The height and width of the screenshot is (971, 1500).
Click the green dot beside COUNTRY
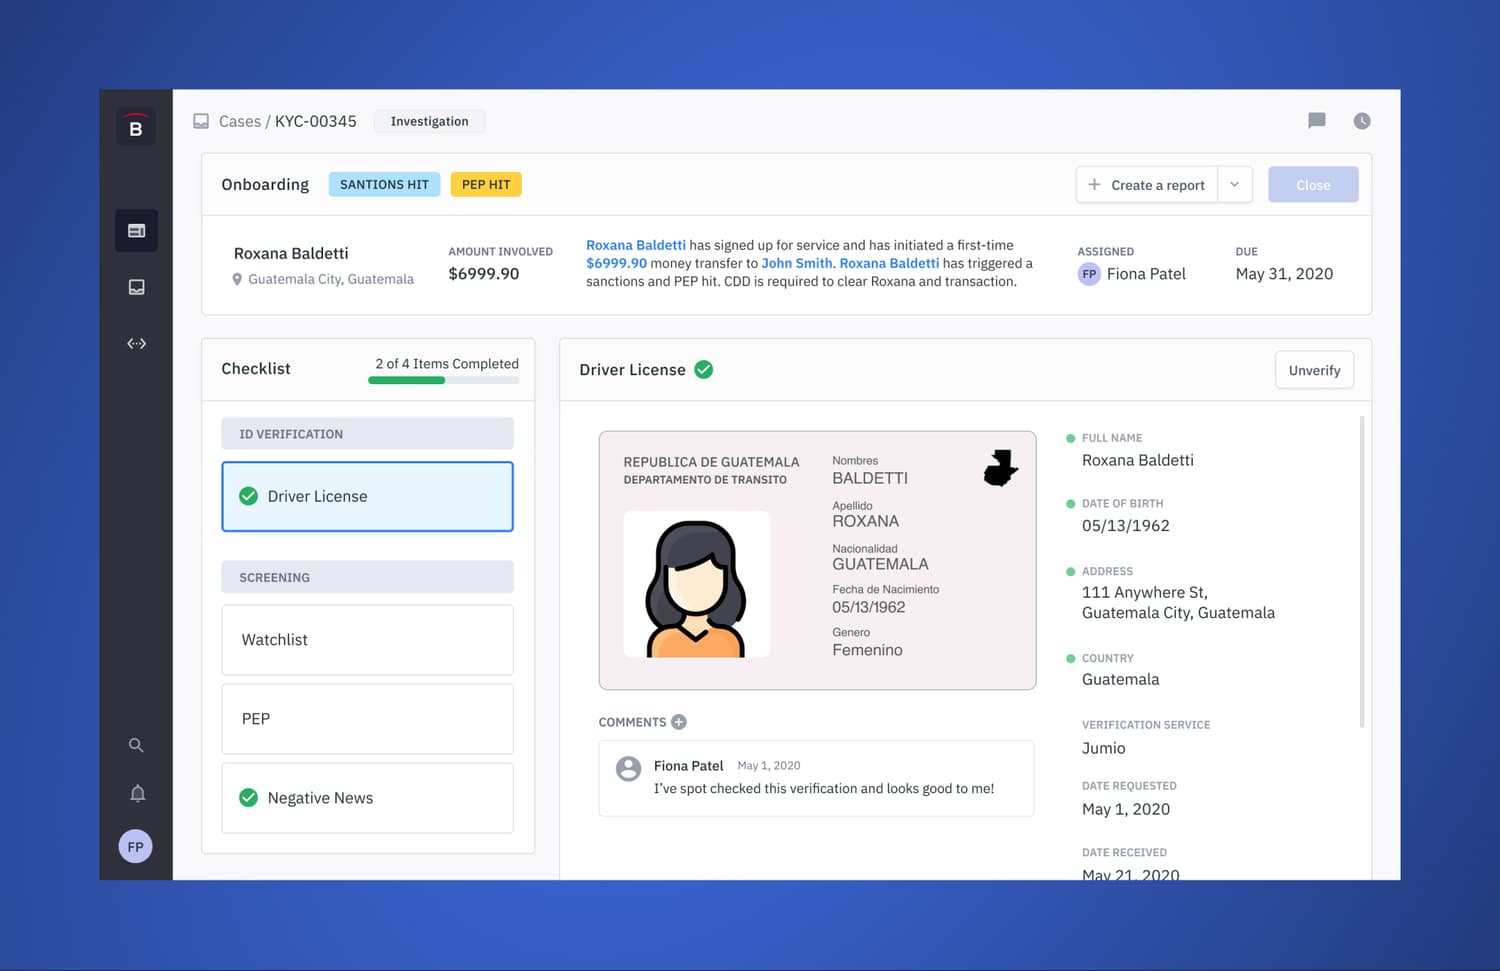1071,658
